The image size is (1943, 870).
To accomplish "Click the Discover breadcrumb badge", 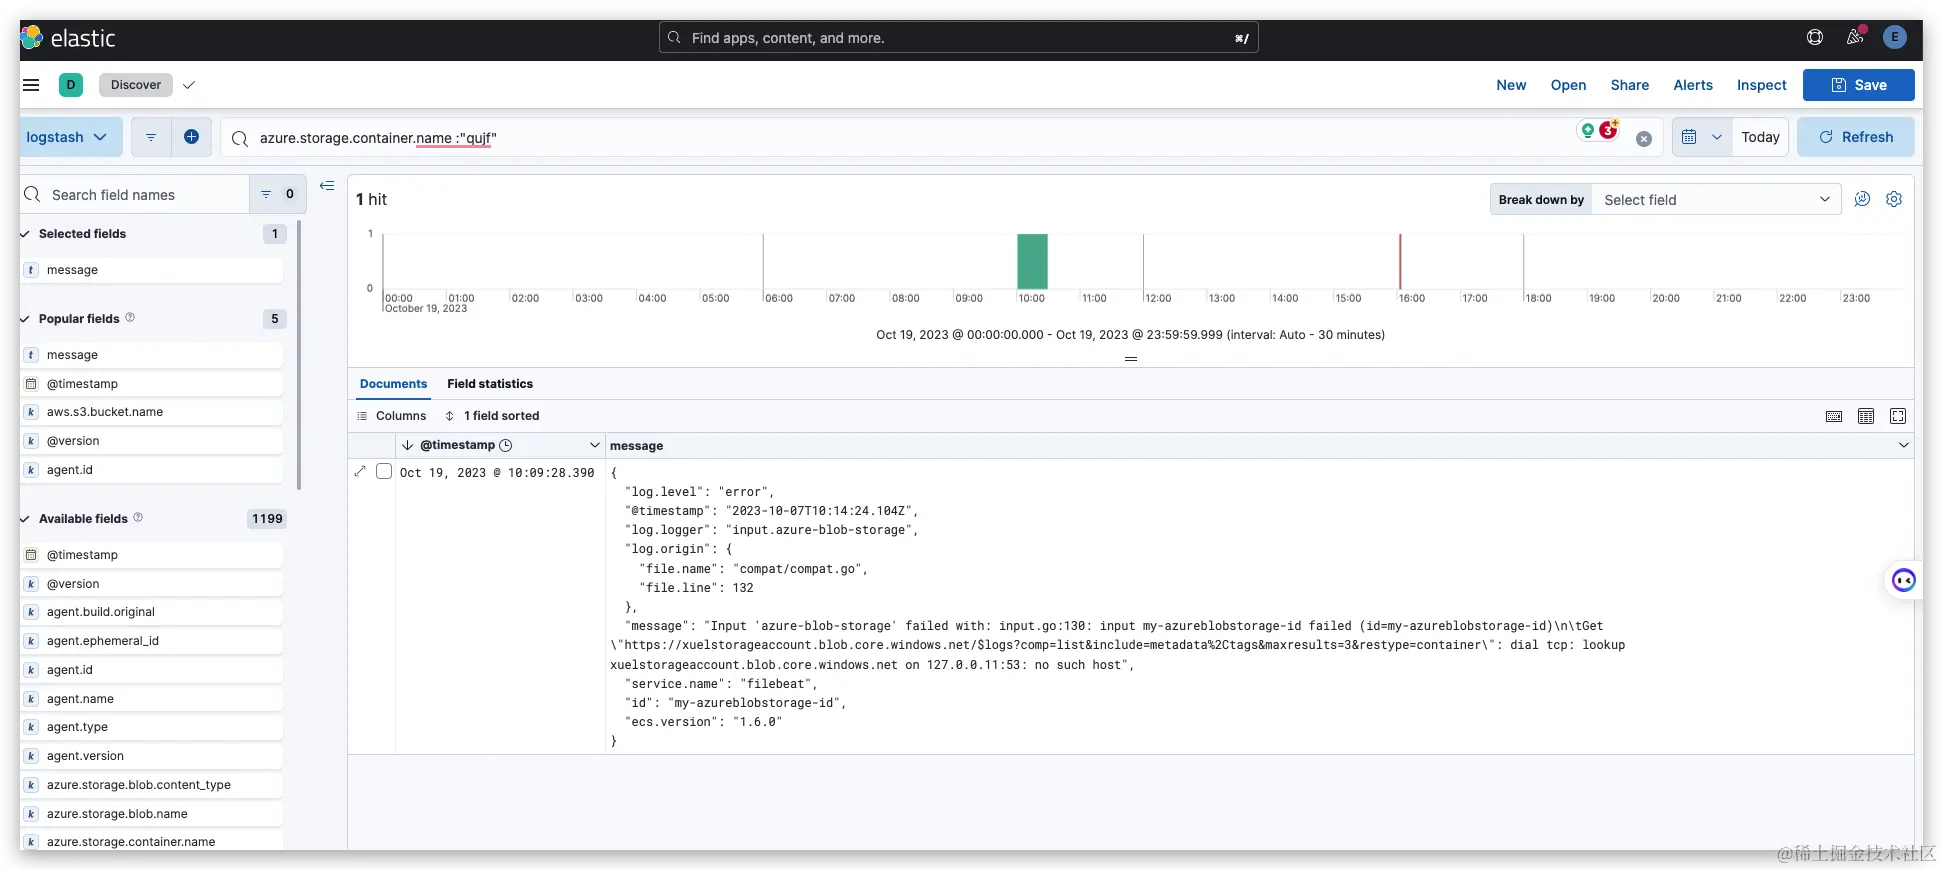I will (136, 85).
